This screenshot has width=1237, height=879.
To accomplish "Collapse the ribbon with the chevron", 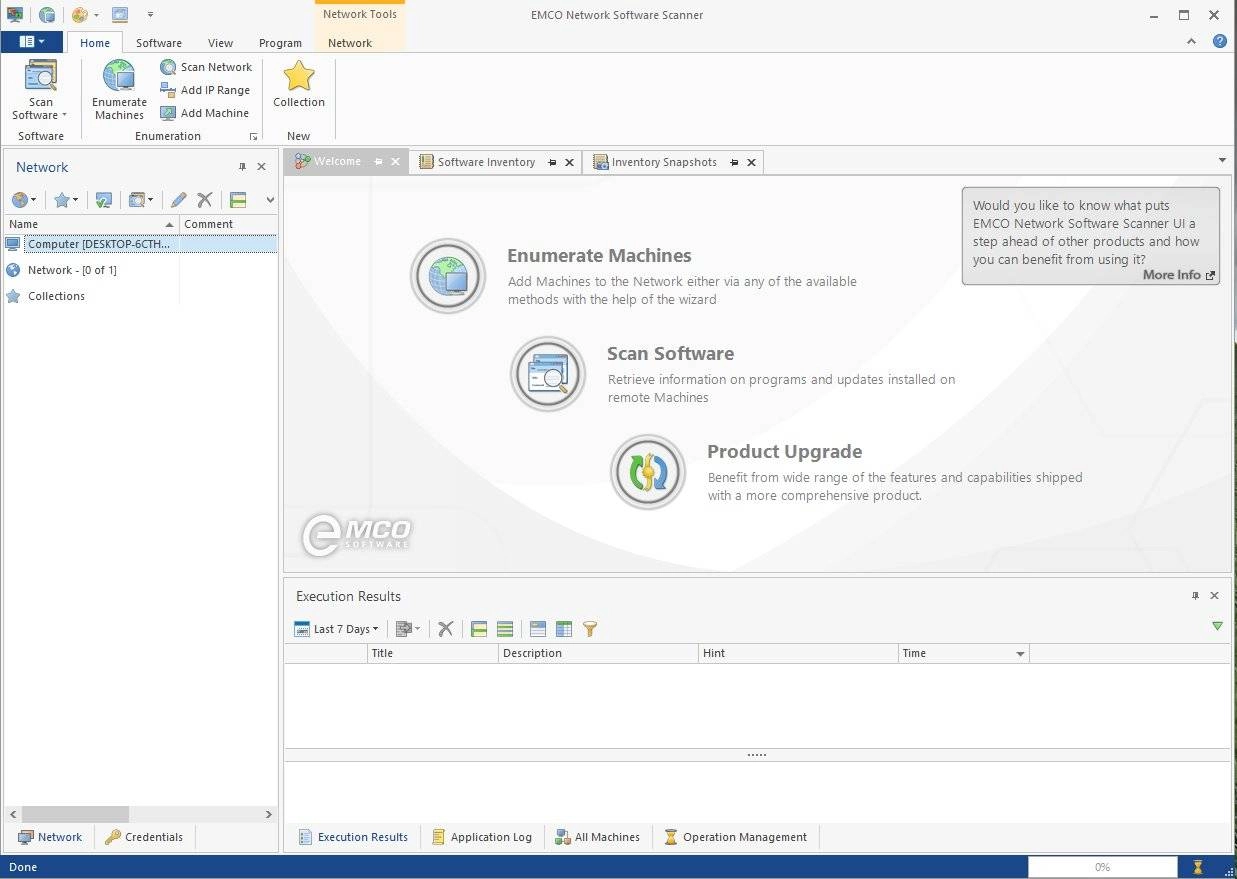I will pyautogui.click(x=1191, y=42).
